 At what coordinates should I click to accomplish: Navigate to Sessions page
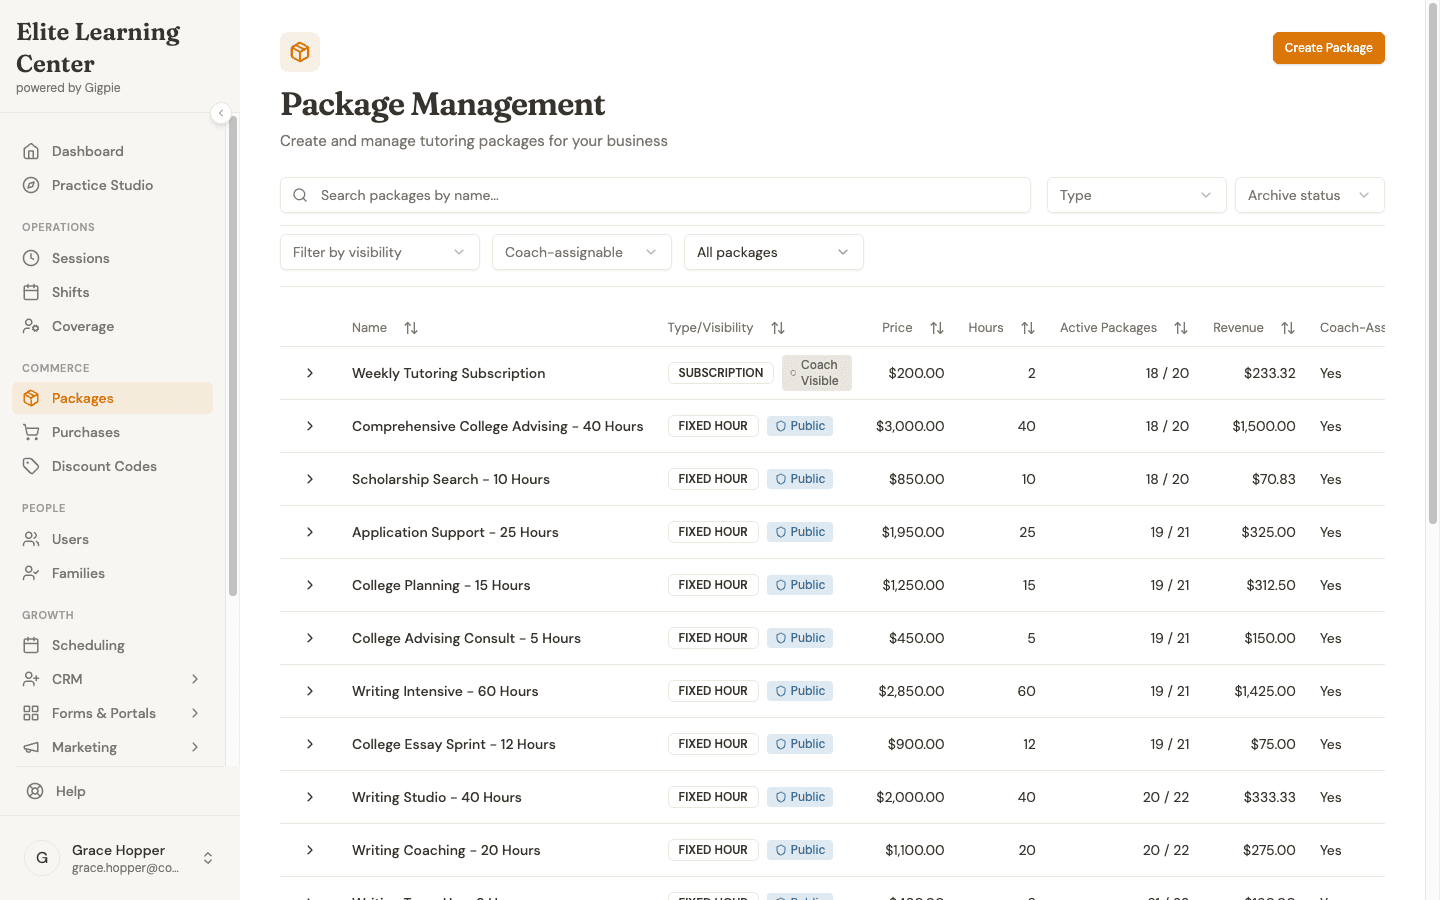[112, 258]
